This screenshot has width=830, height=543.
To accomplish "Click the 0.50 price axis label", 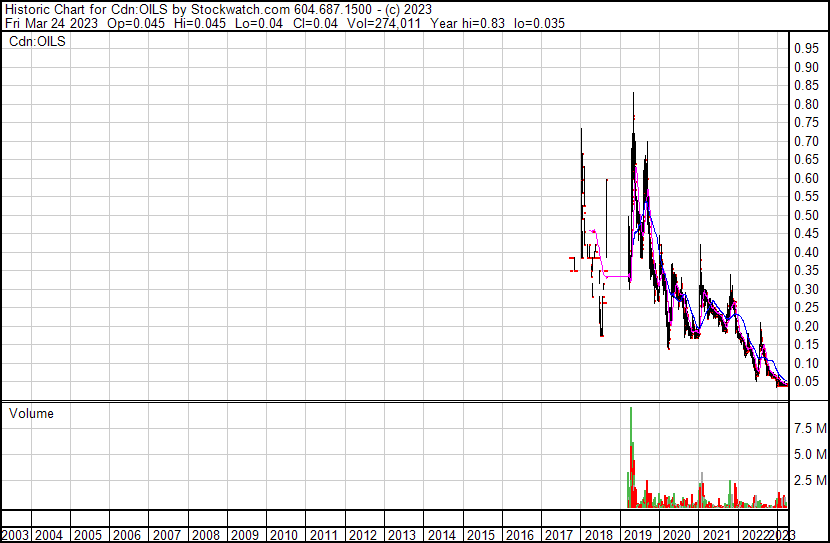I will [806, 216].
